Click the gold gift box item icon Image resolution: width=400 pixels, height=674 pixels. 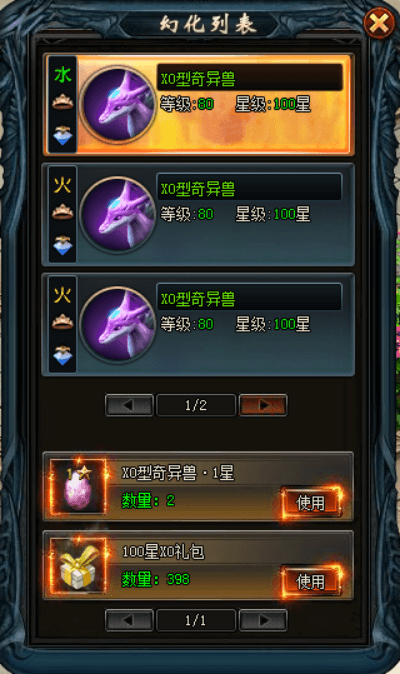(x=78, y=565)
